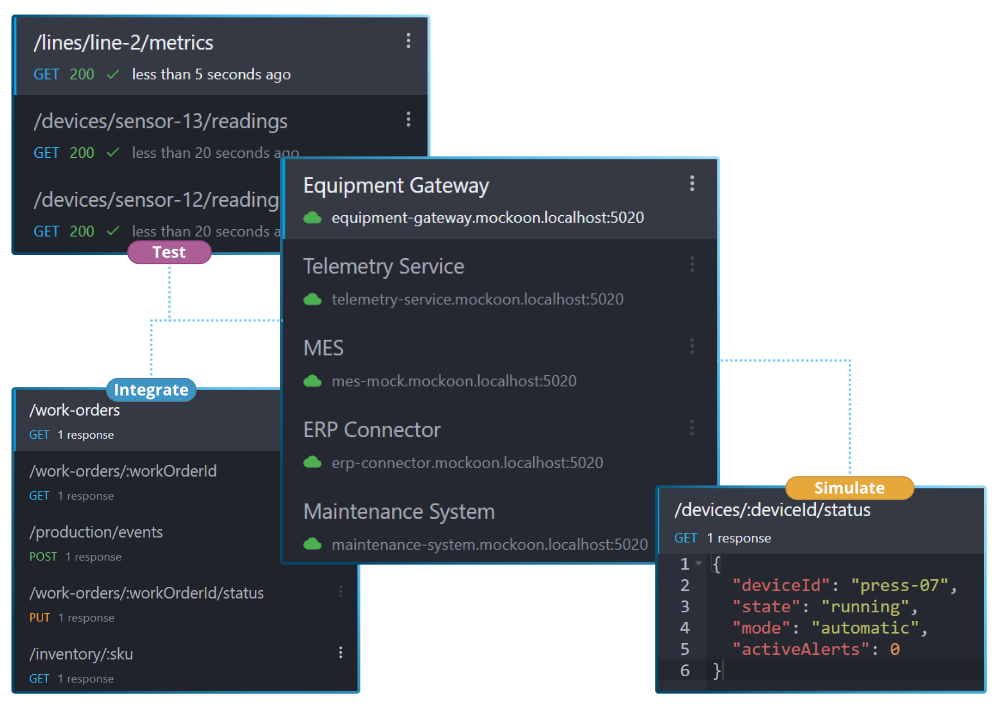This screenshot has height=721, width=1000.
Task: Click the Integrate label badge
Action: 151,390
